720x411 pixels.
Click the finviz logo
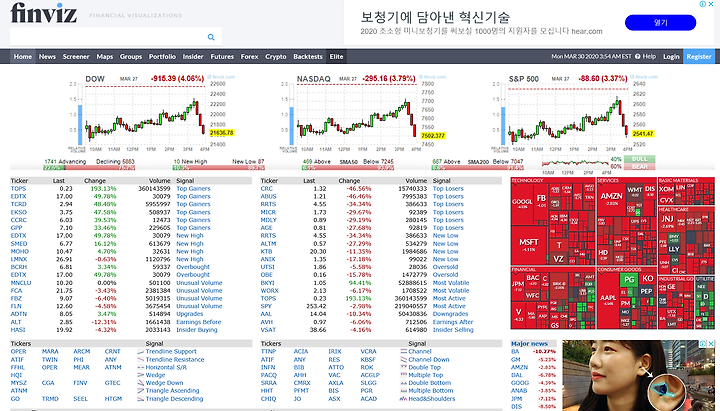(43, 13)
